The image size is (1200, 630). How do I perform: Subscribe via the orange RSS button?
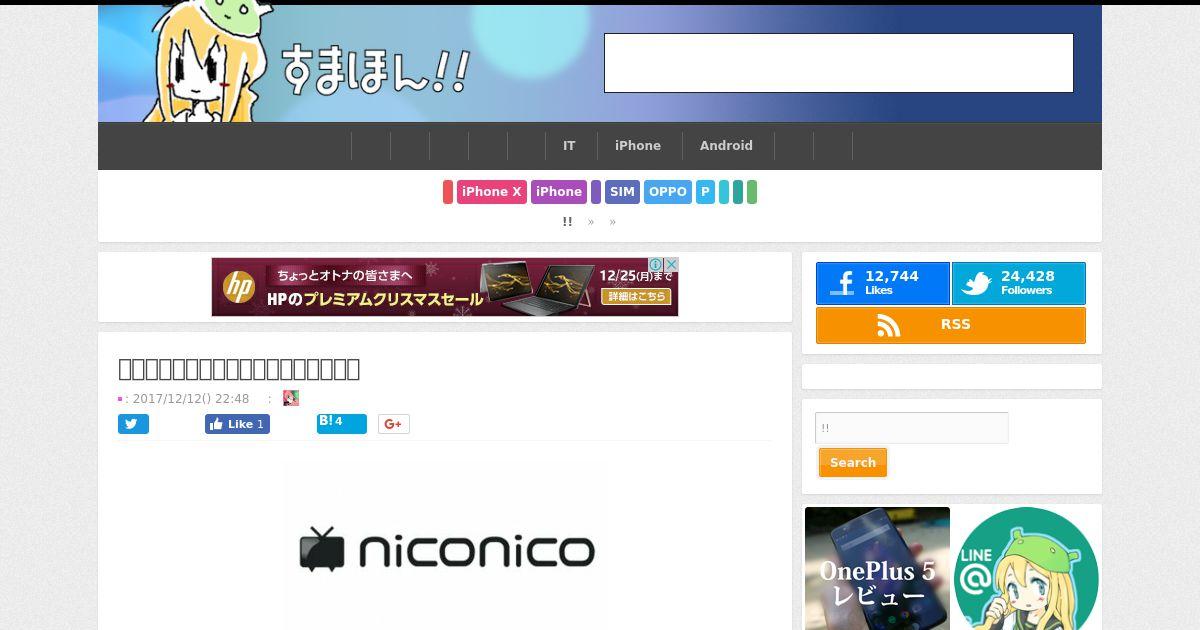[x=950, y=325]
